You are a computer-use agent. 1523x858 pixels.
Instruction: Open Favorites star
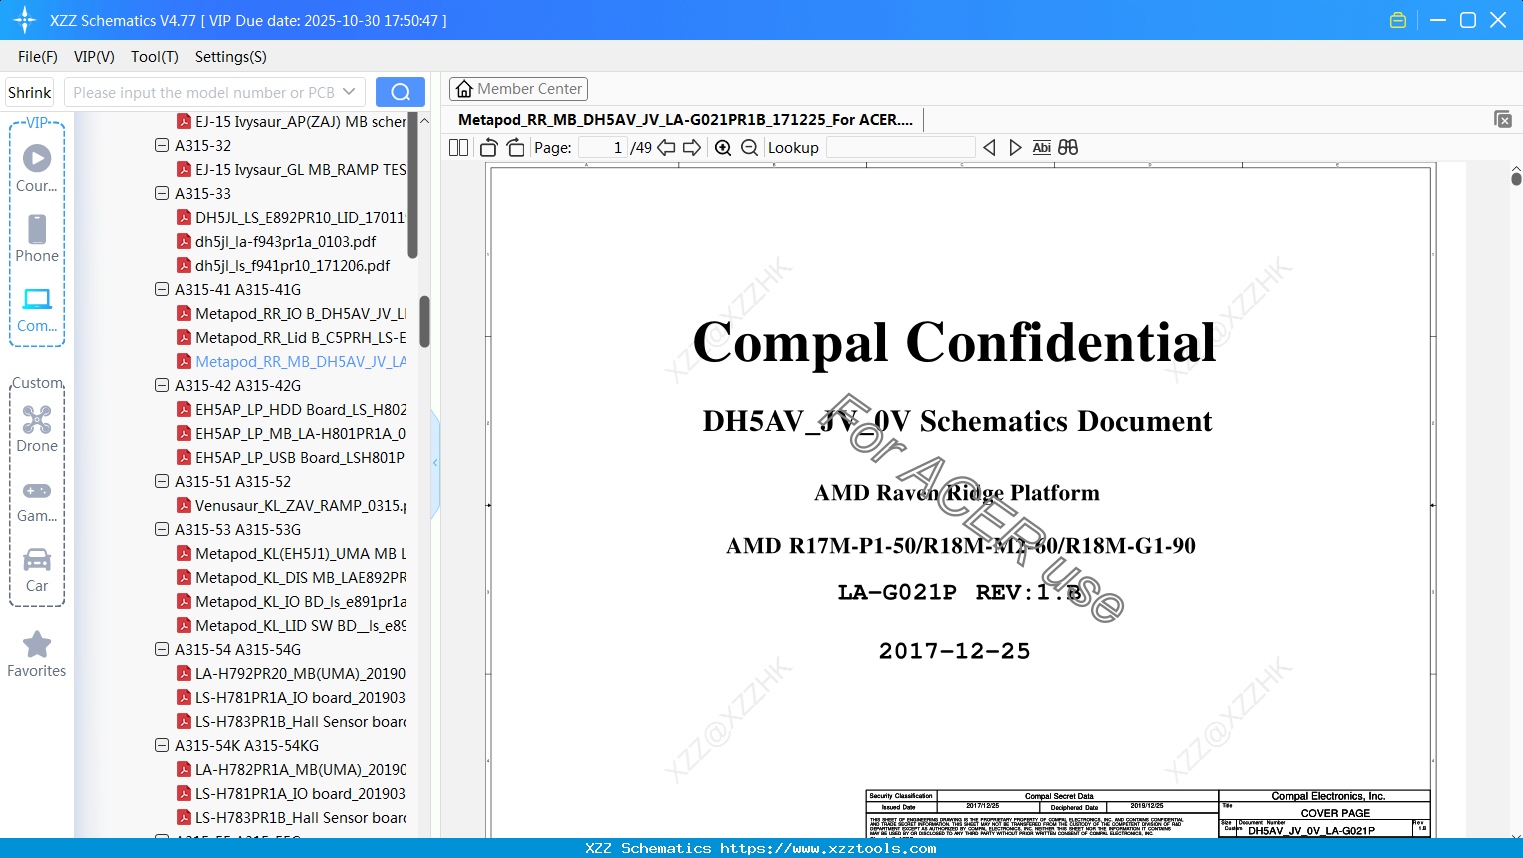pos(37,655)
